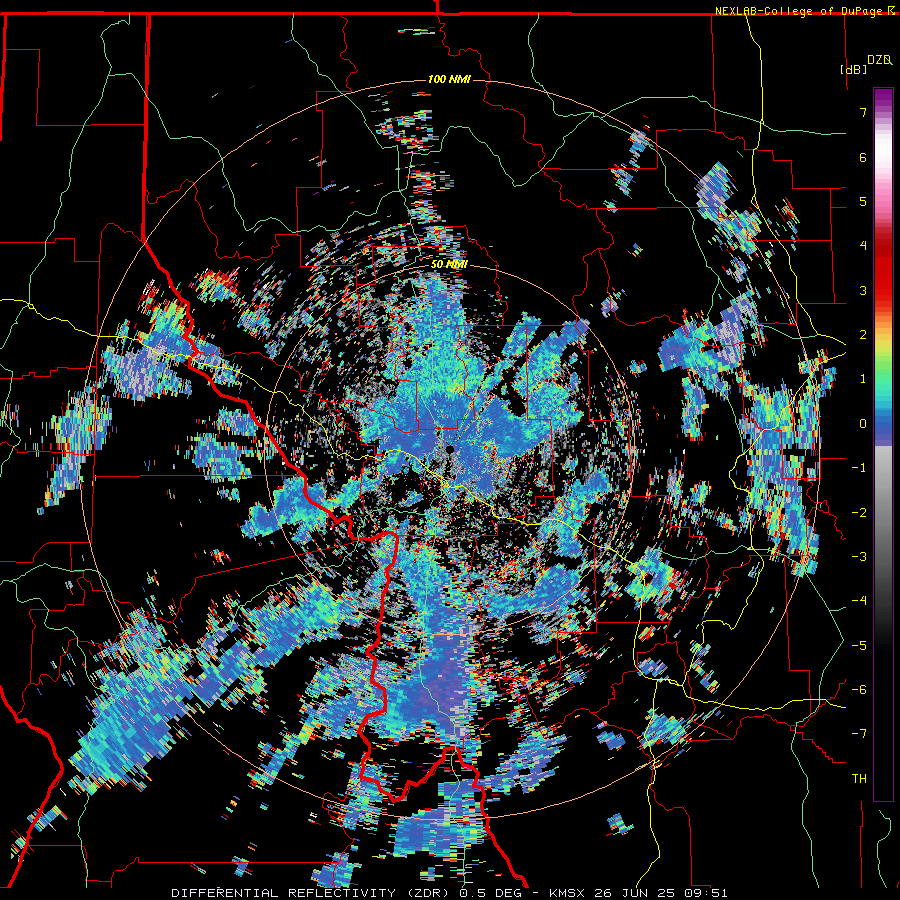Click the TH label below the scale
The width and height of the screenshot is (900, 900).
[x=859, y=779]
